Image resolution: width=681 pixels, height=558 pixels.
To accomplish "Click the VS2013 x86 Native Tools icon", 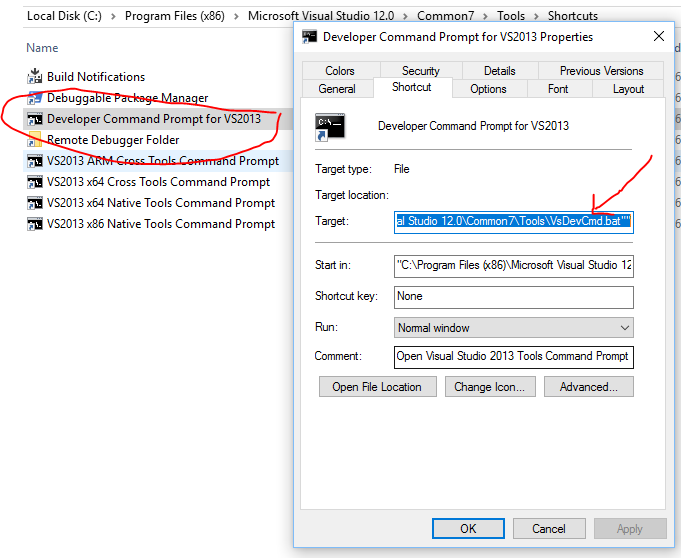I will 35,224.
